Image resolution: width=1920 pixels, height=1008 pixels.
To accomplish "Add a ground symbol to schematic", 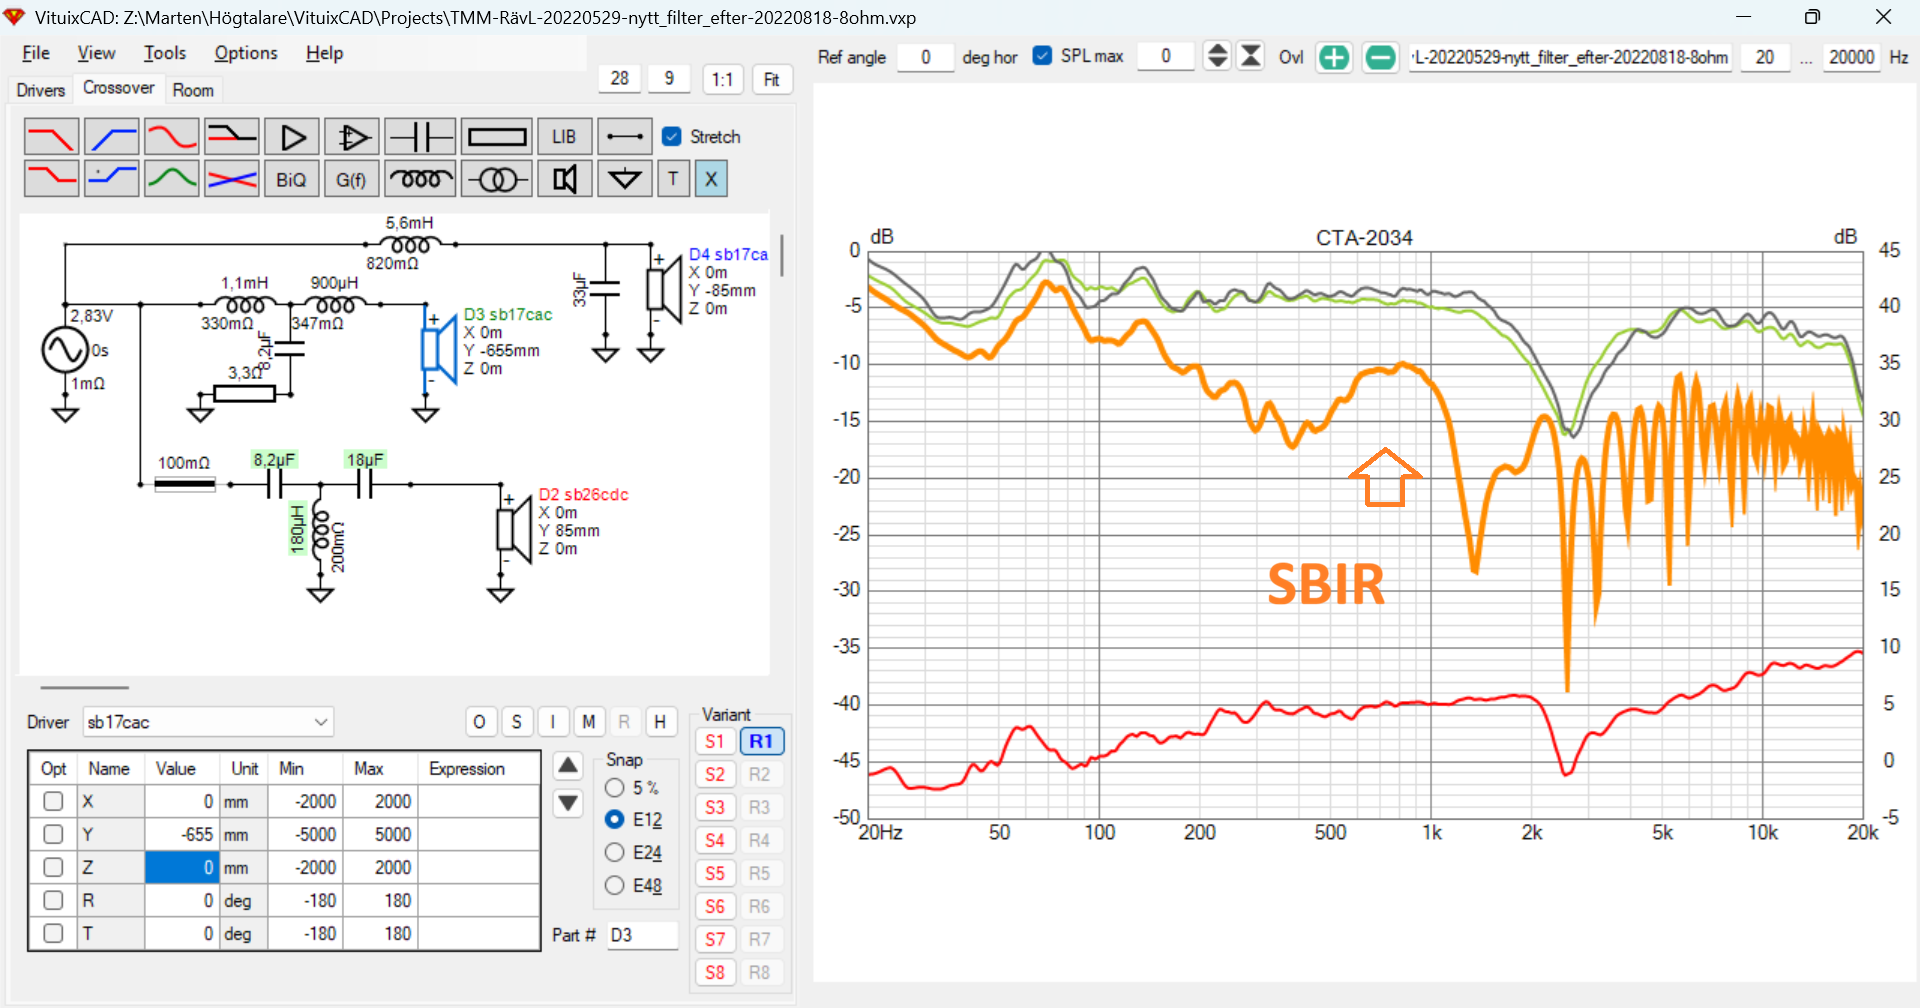I will click(x=625, y=179).
